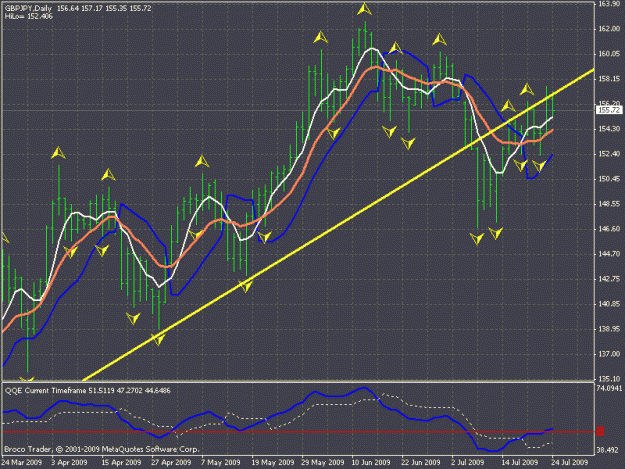Click the 146.60 price axis label
The width and height of the screenshot is (625, 469).
(x=609, y=229)
